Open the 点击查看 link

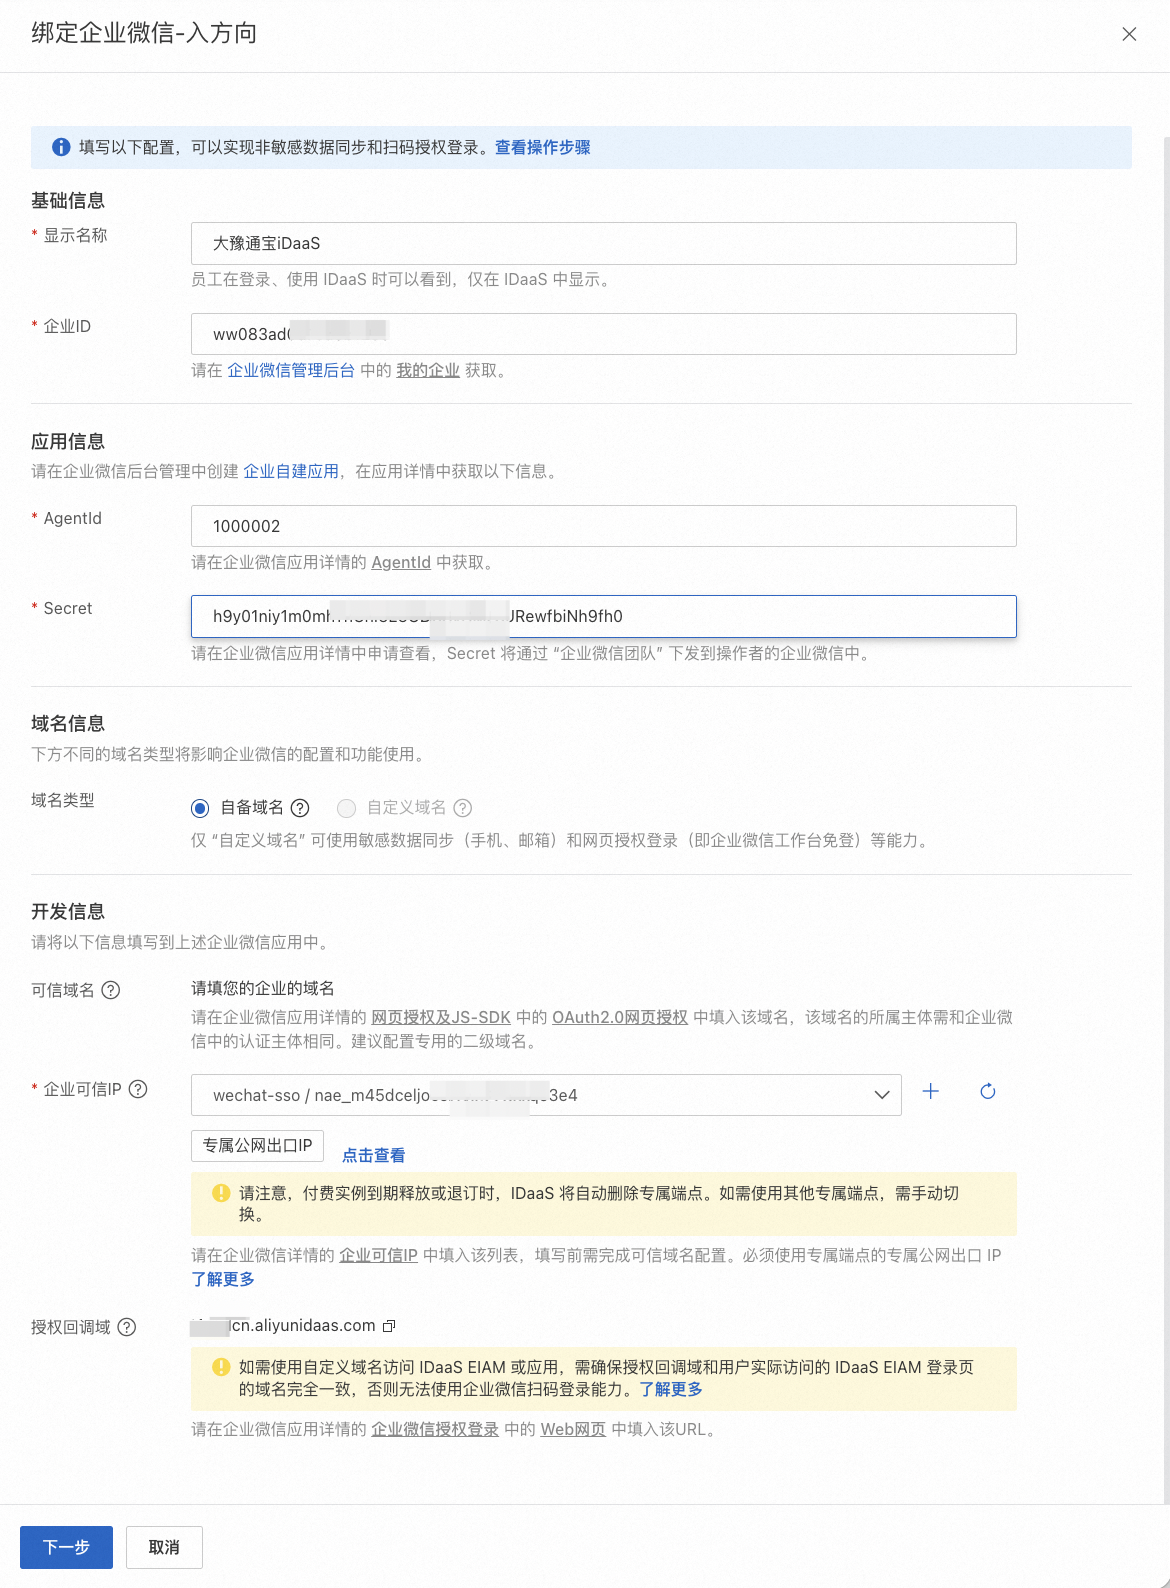[x=374, y=1155]
